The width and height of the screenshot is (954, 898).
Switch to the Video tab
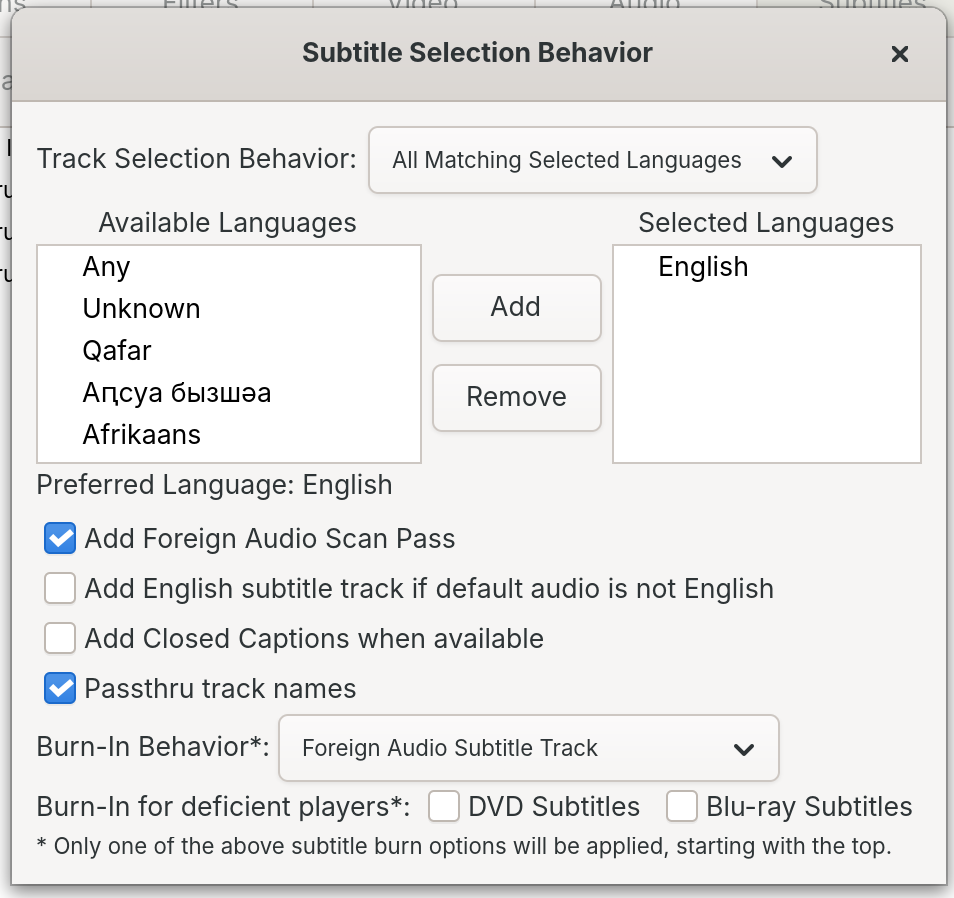pyautogui.click(x=424, y=6)
